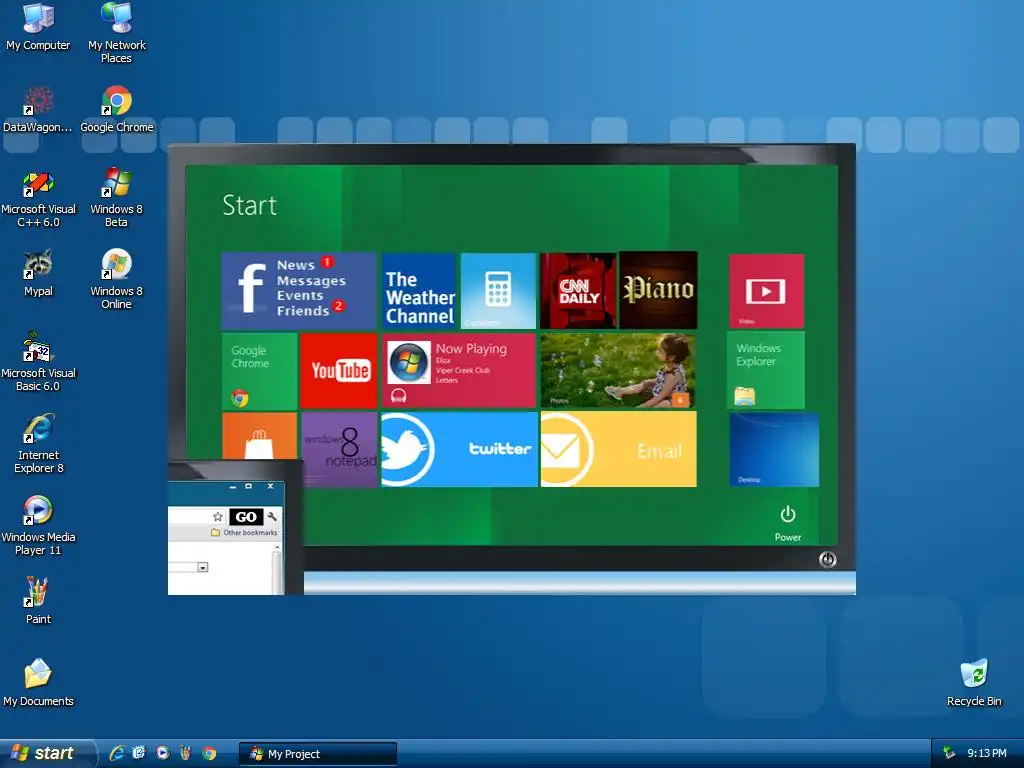The image size is (1024, 768).
Task: Open the Now Playing music tile
Action: tap(458, 371)
